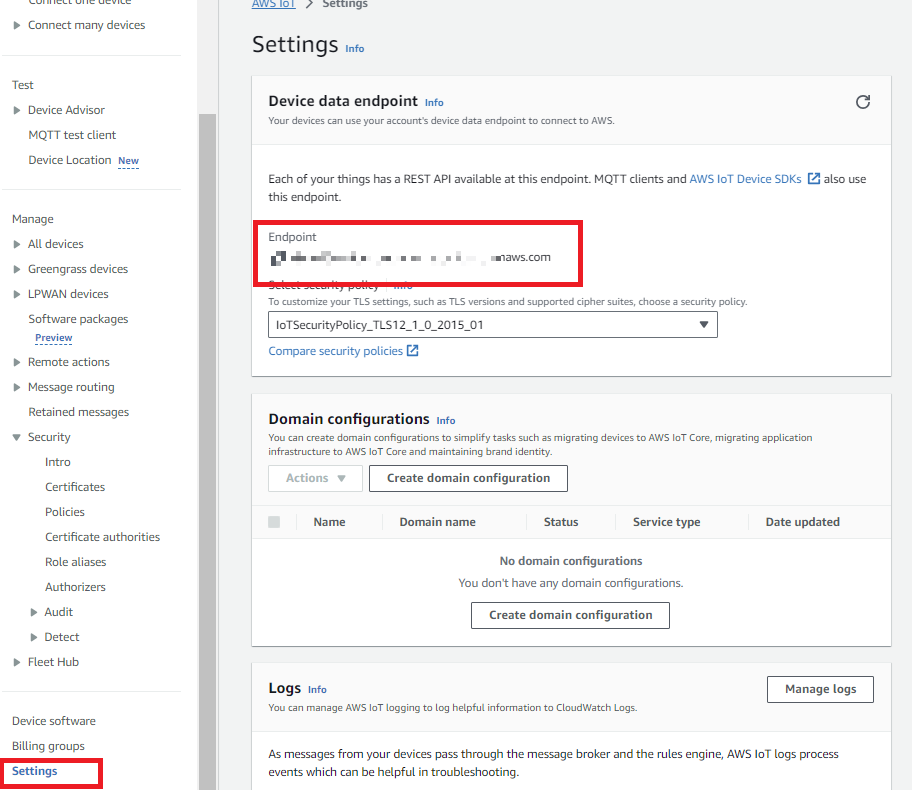Expand Message routing in the sidebar

17,386
